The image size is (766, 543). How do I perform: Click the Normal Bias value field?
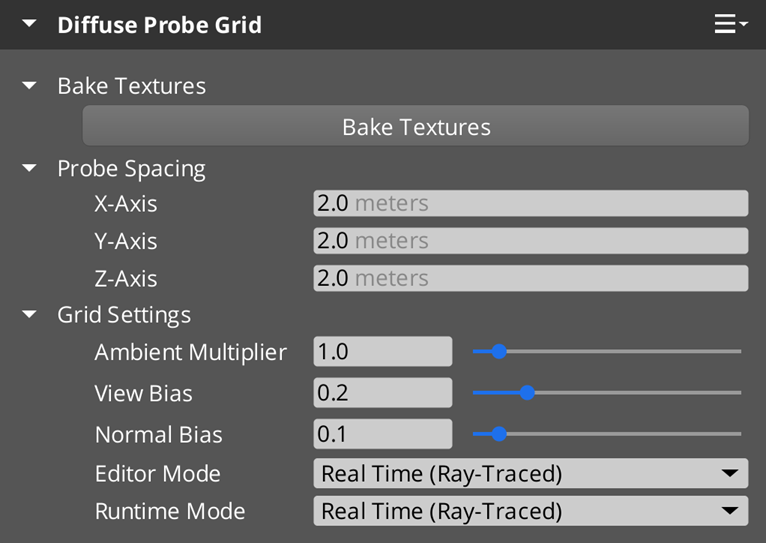382,434
